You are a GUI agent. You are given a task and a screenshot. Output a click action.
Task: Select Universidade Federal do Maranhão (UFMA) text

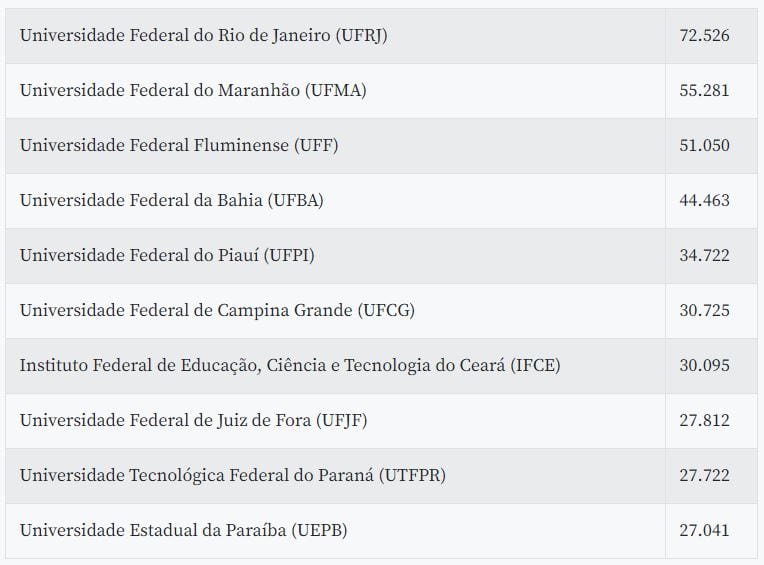193,91
